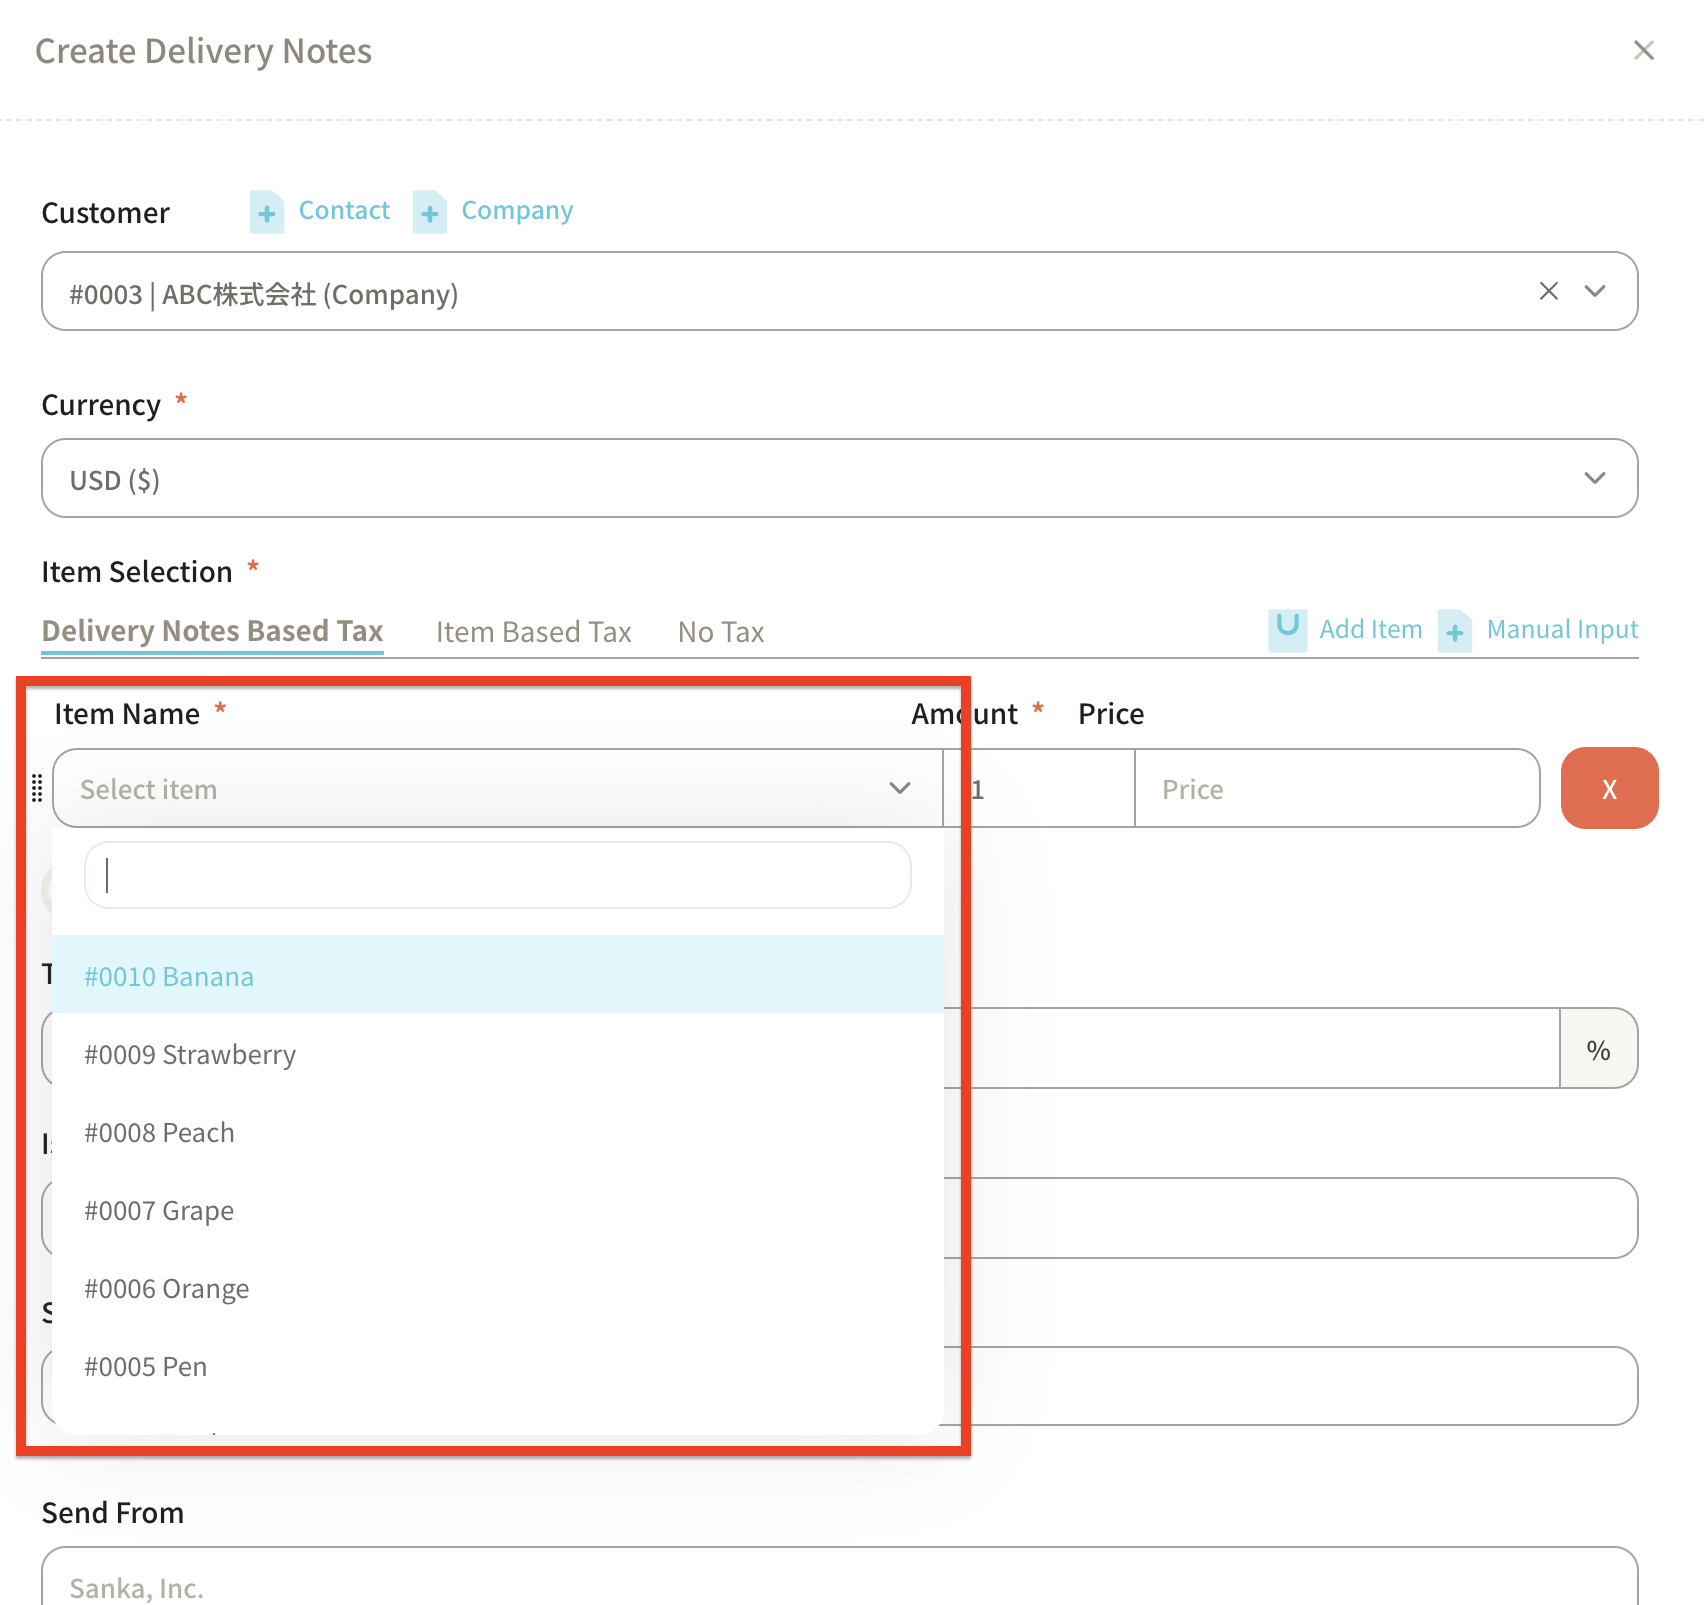This screenshot has width=1704, height=1605.
Task: Click the Manual Input link
Action: coord(1561,629)
